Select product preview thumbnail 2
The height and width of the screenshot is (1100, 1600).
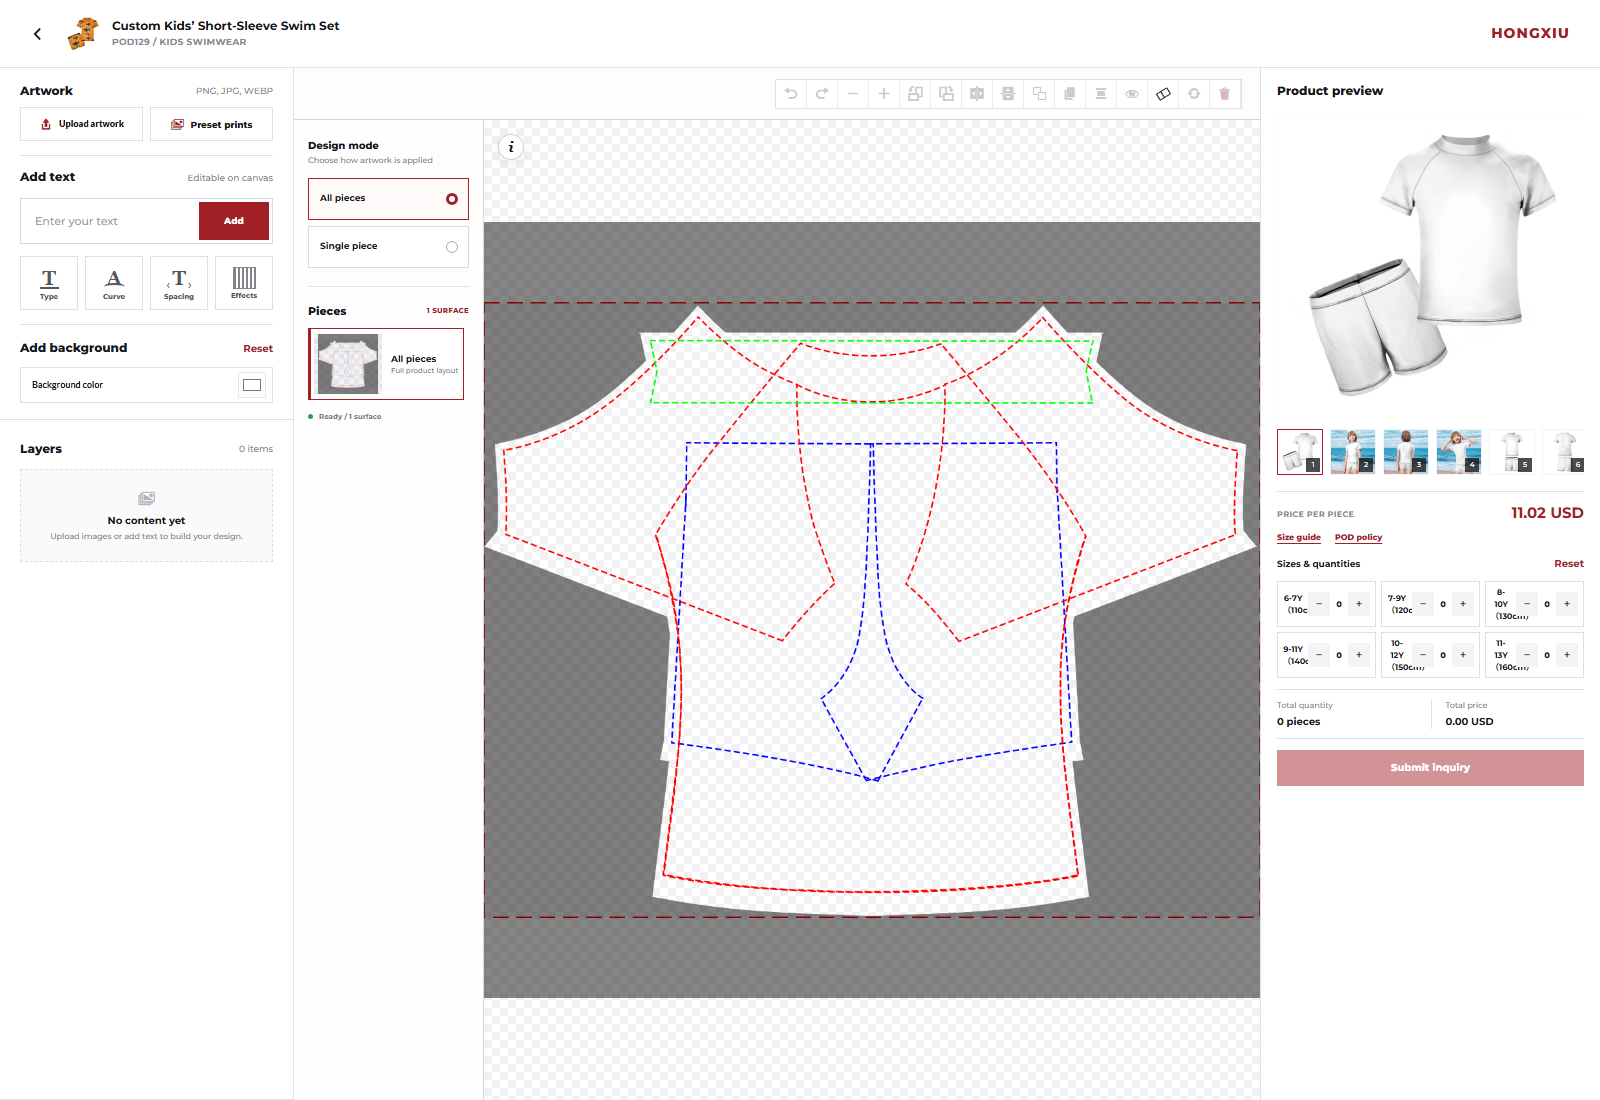pyautogui.click(x=1353, y=452)
